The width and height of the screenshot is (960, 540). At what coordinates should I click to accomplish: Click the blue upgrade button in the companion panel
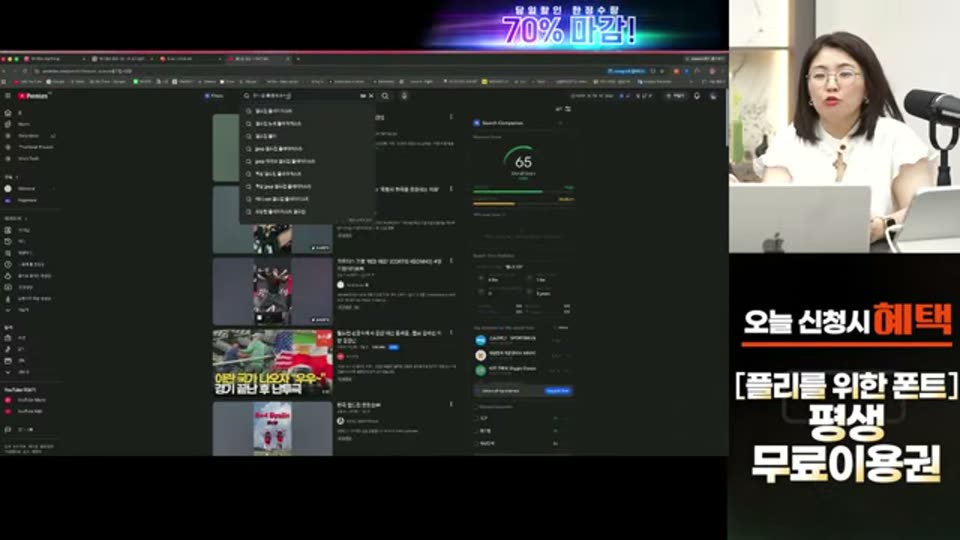pos(557,391)
